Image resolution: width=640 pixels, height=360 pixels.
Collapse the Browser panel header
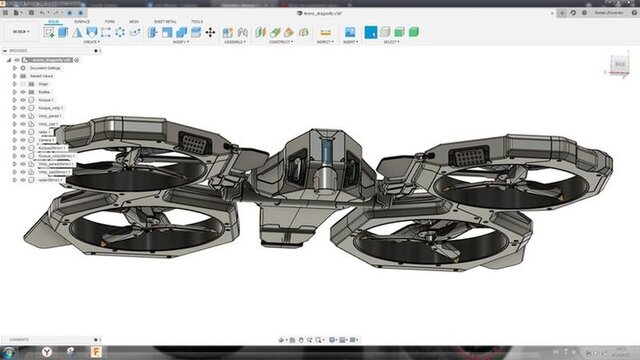tap(4, 51)
